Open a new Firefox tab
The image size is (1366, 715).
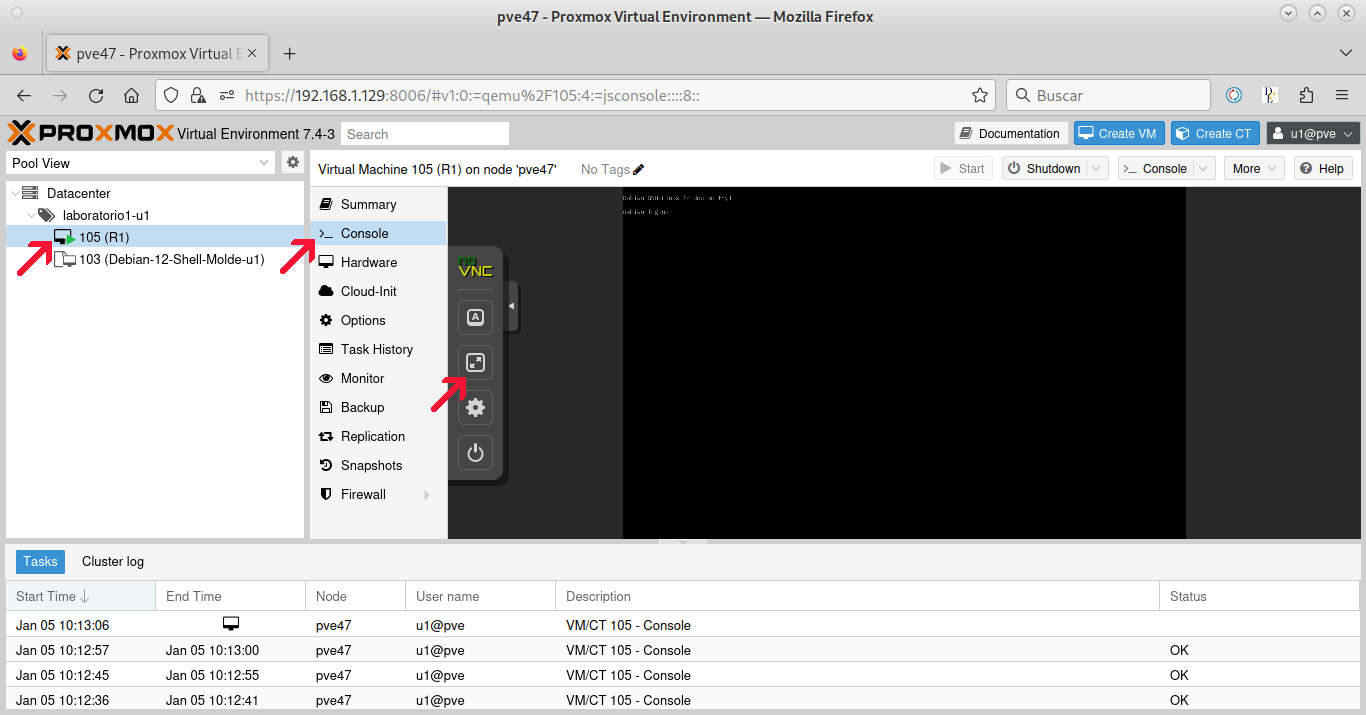pos(289,54)
